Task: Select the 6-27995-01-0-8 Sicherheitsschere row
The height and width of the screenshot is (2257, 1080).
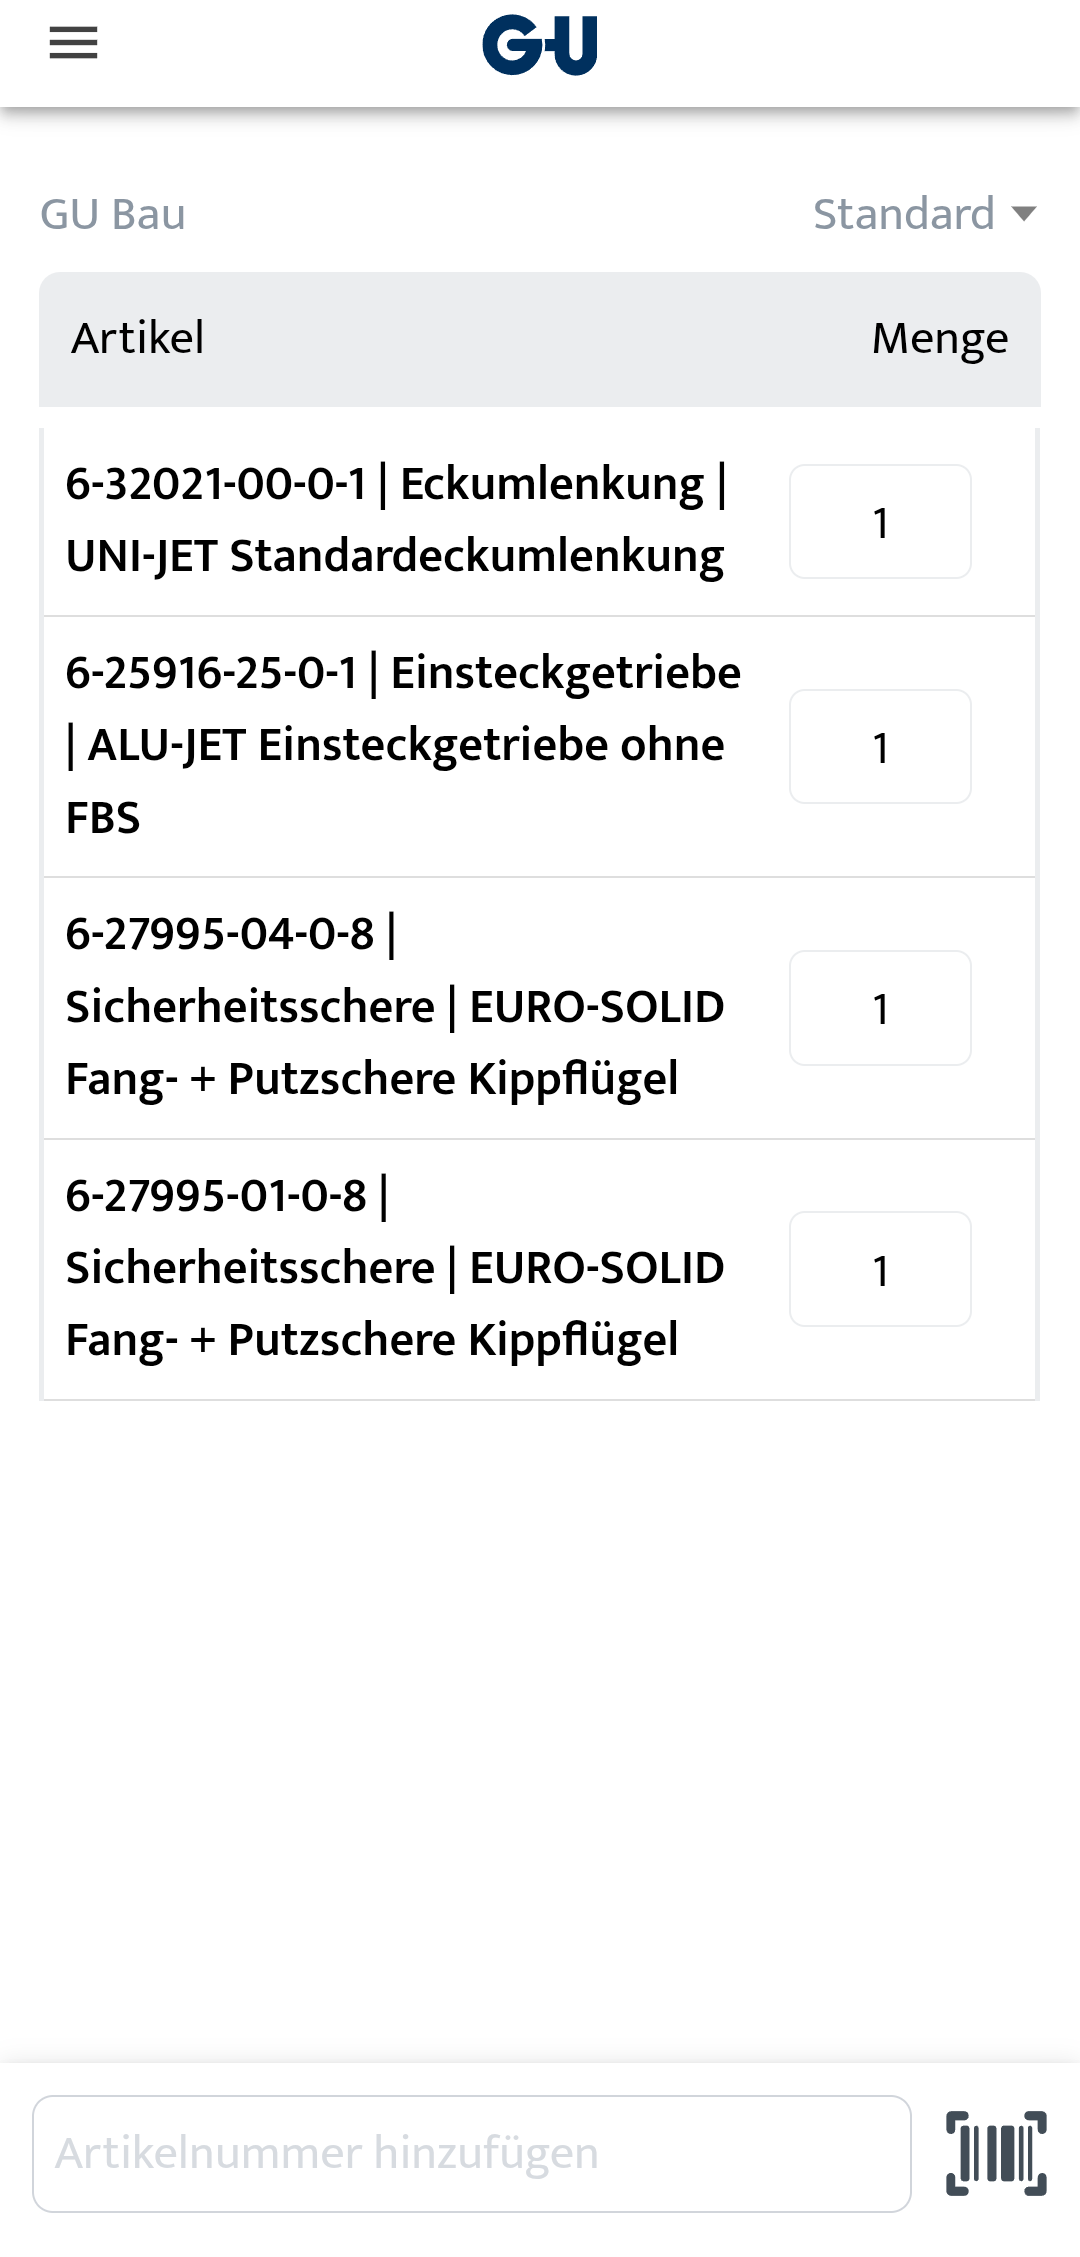Action: click(395, 1268)
